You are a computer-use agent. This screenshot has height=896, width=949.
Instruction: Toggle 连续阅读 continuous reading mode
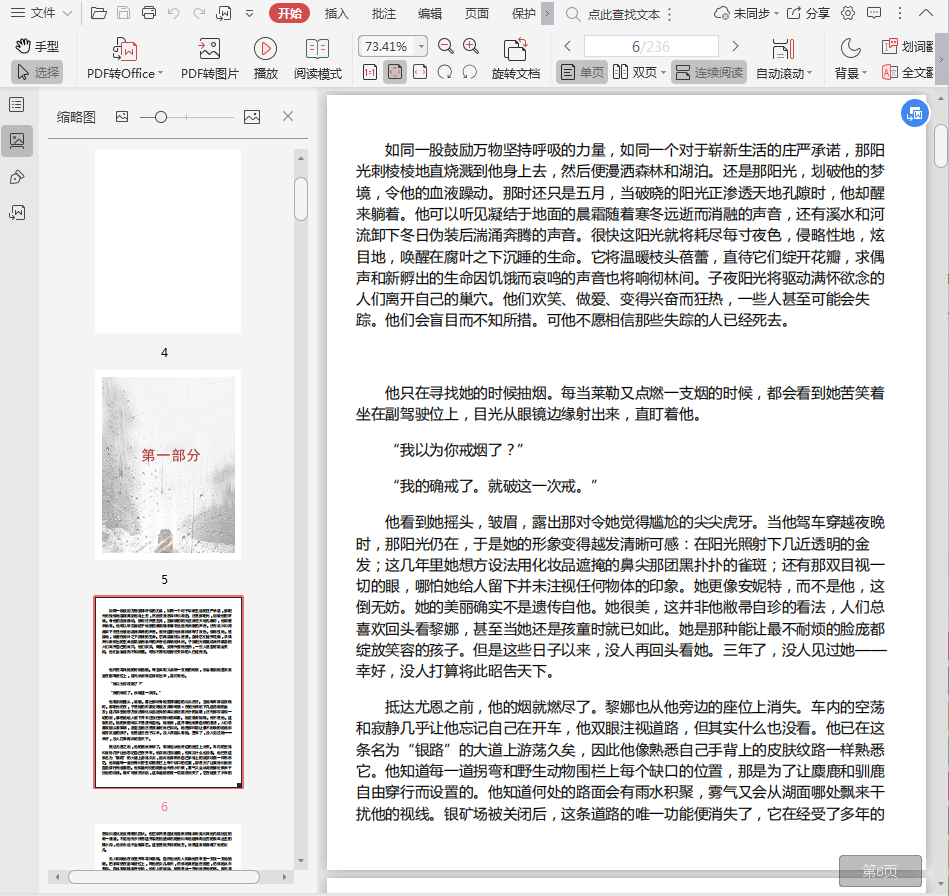(709, 73)
